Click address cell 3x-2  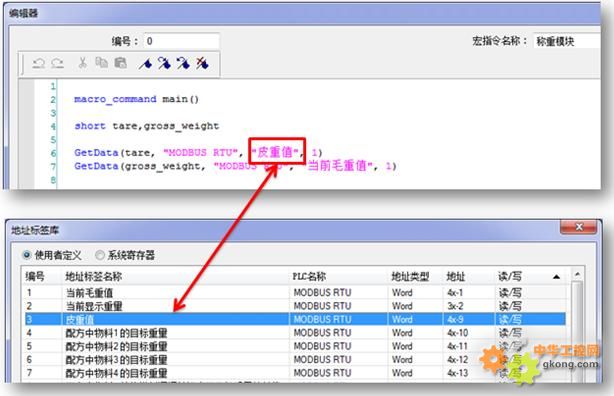tap(455, 306)
